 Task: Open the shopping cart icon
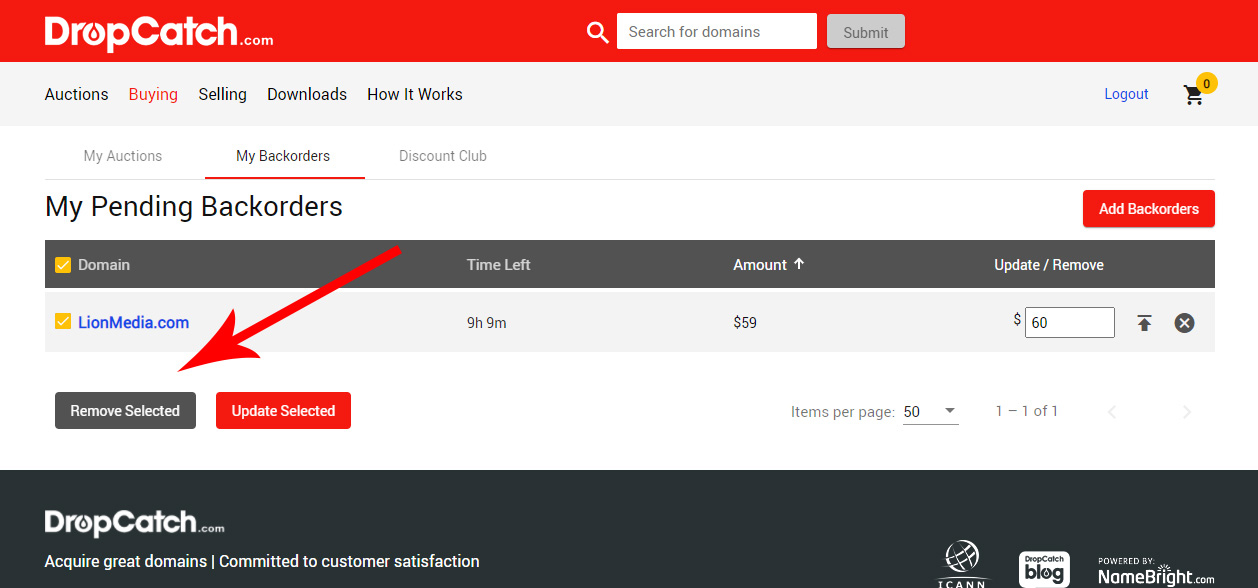pyautogui.click(x=1194, y=95)
